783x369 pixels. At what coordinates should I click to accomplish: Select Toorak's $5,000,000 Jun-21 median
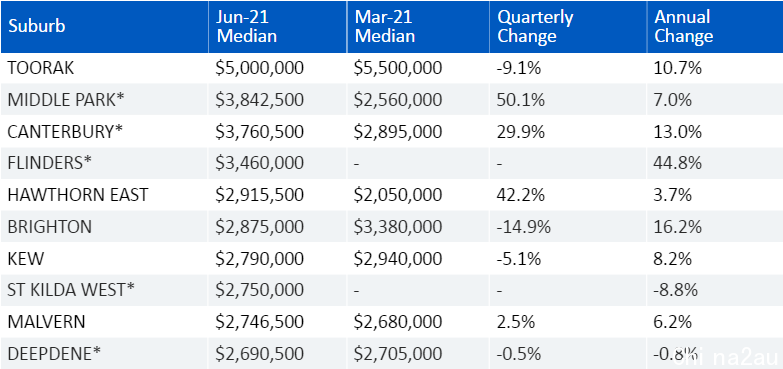coord(260,68)
